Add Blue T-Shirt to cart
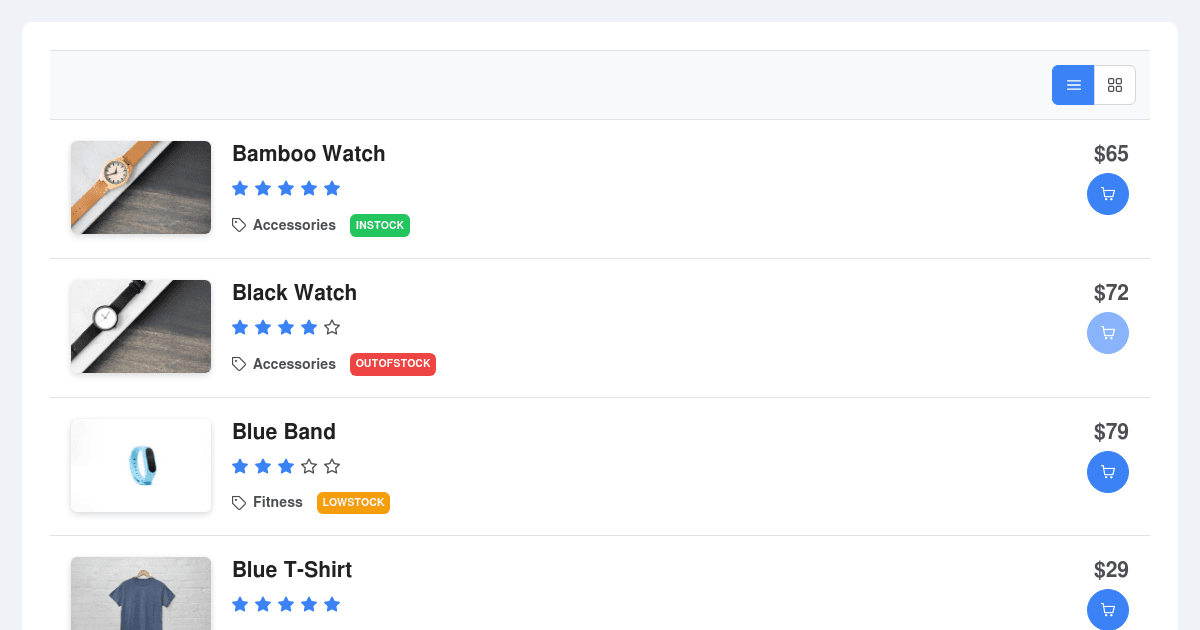 point(1108,609)
